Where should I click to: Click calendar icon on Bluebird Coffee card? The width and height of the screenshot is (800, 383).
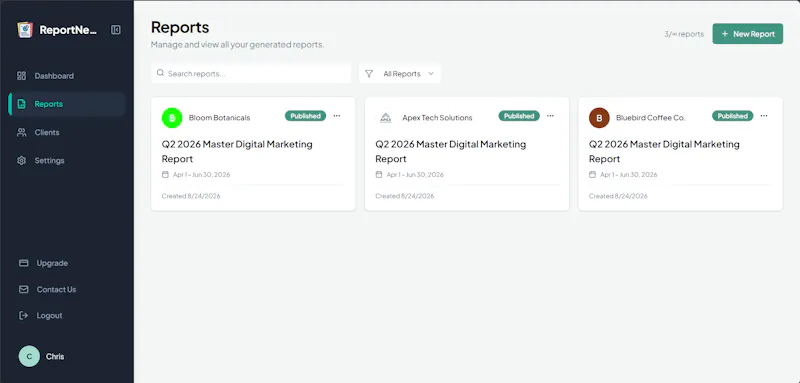pyautogui.click(x=592, y=174)
